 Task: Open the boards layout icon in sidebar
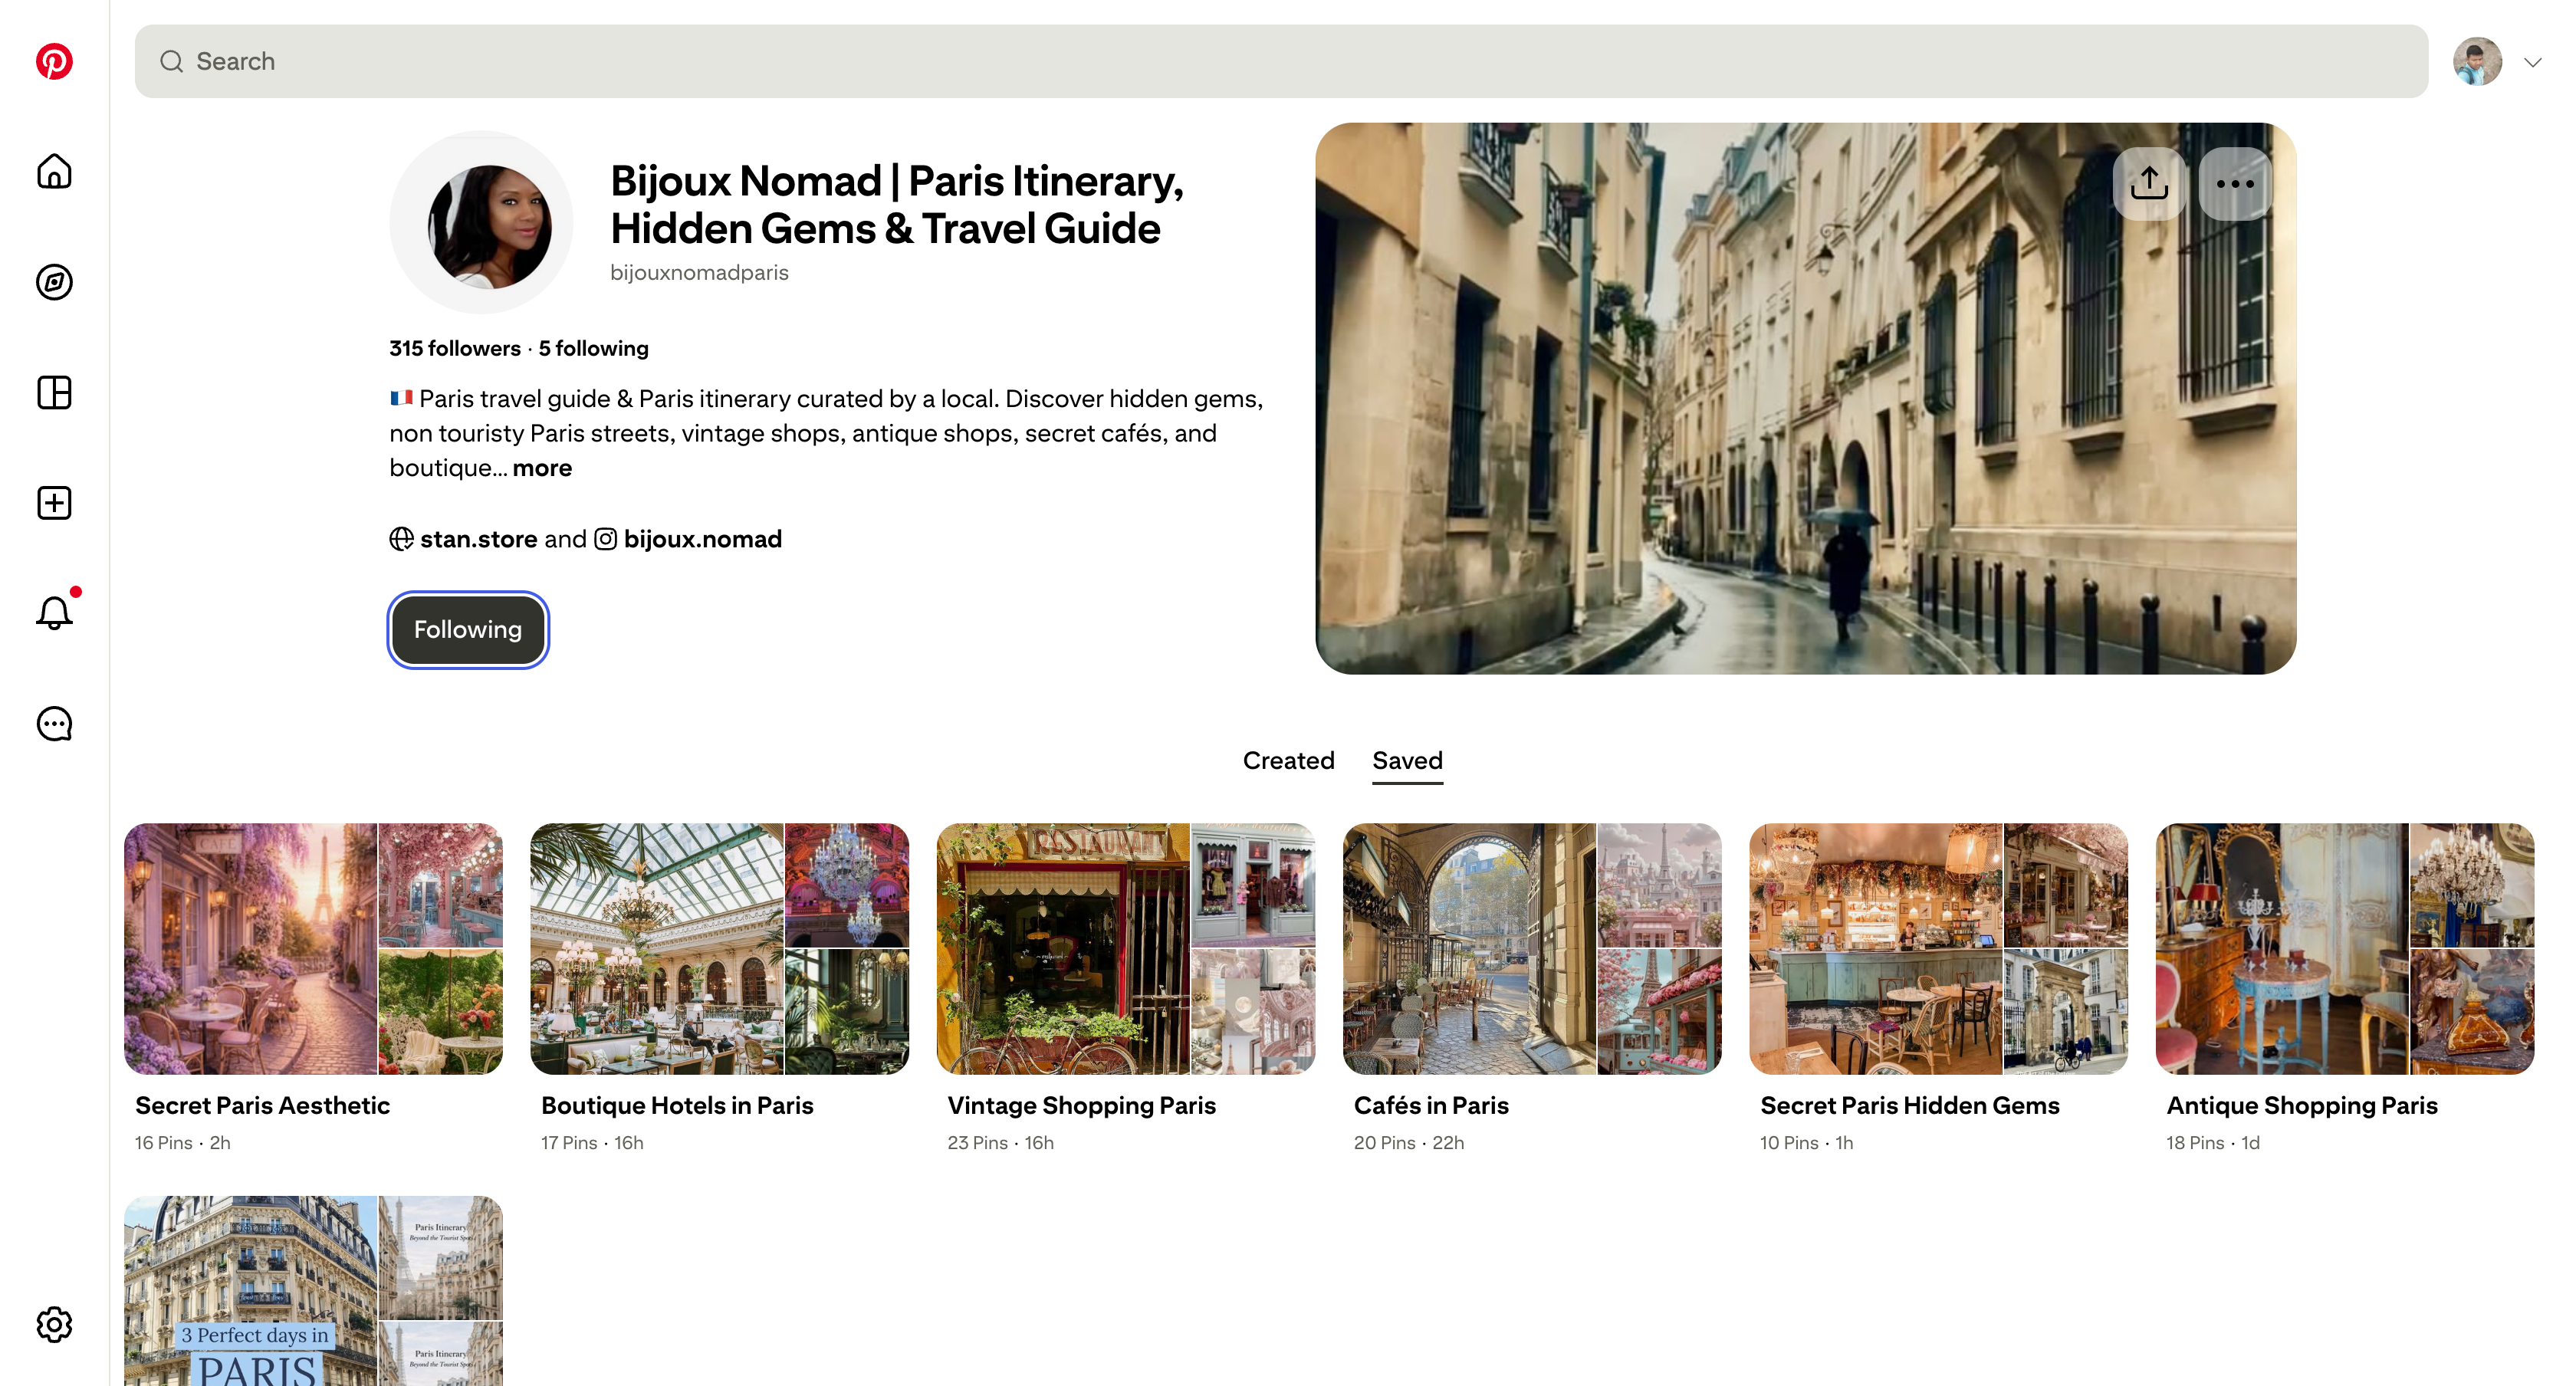(x=54, y=392)
